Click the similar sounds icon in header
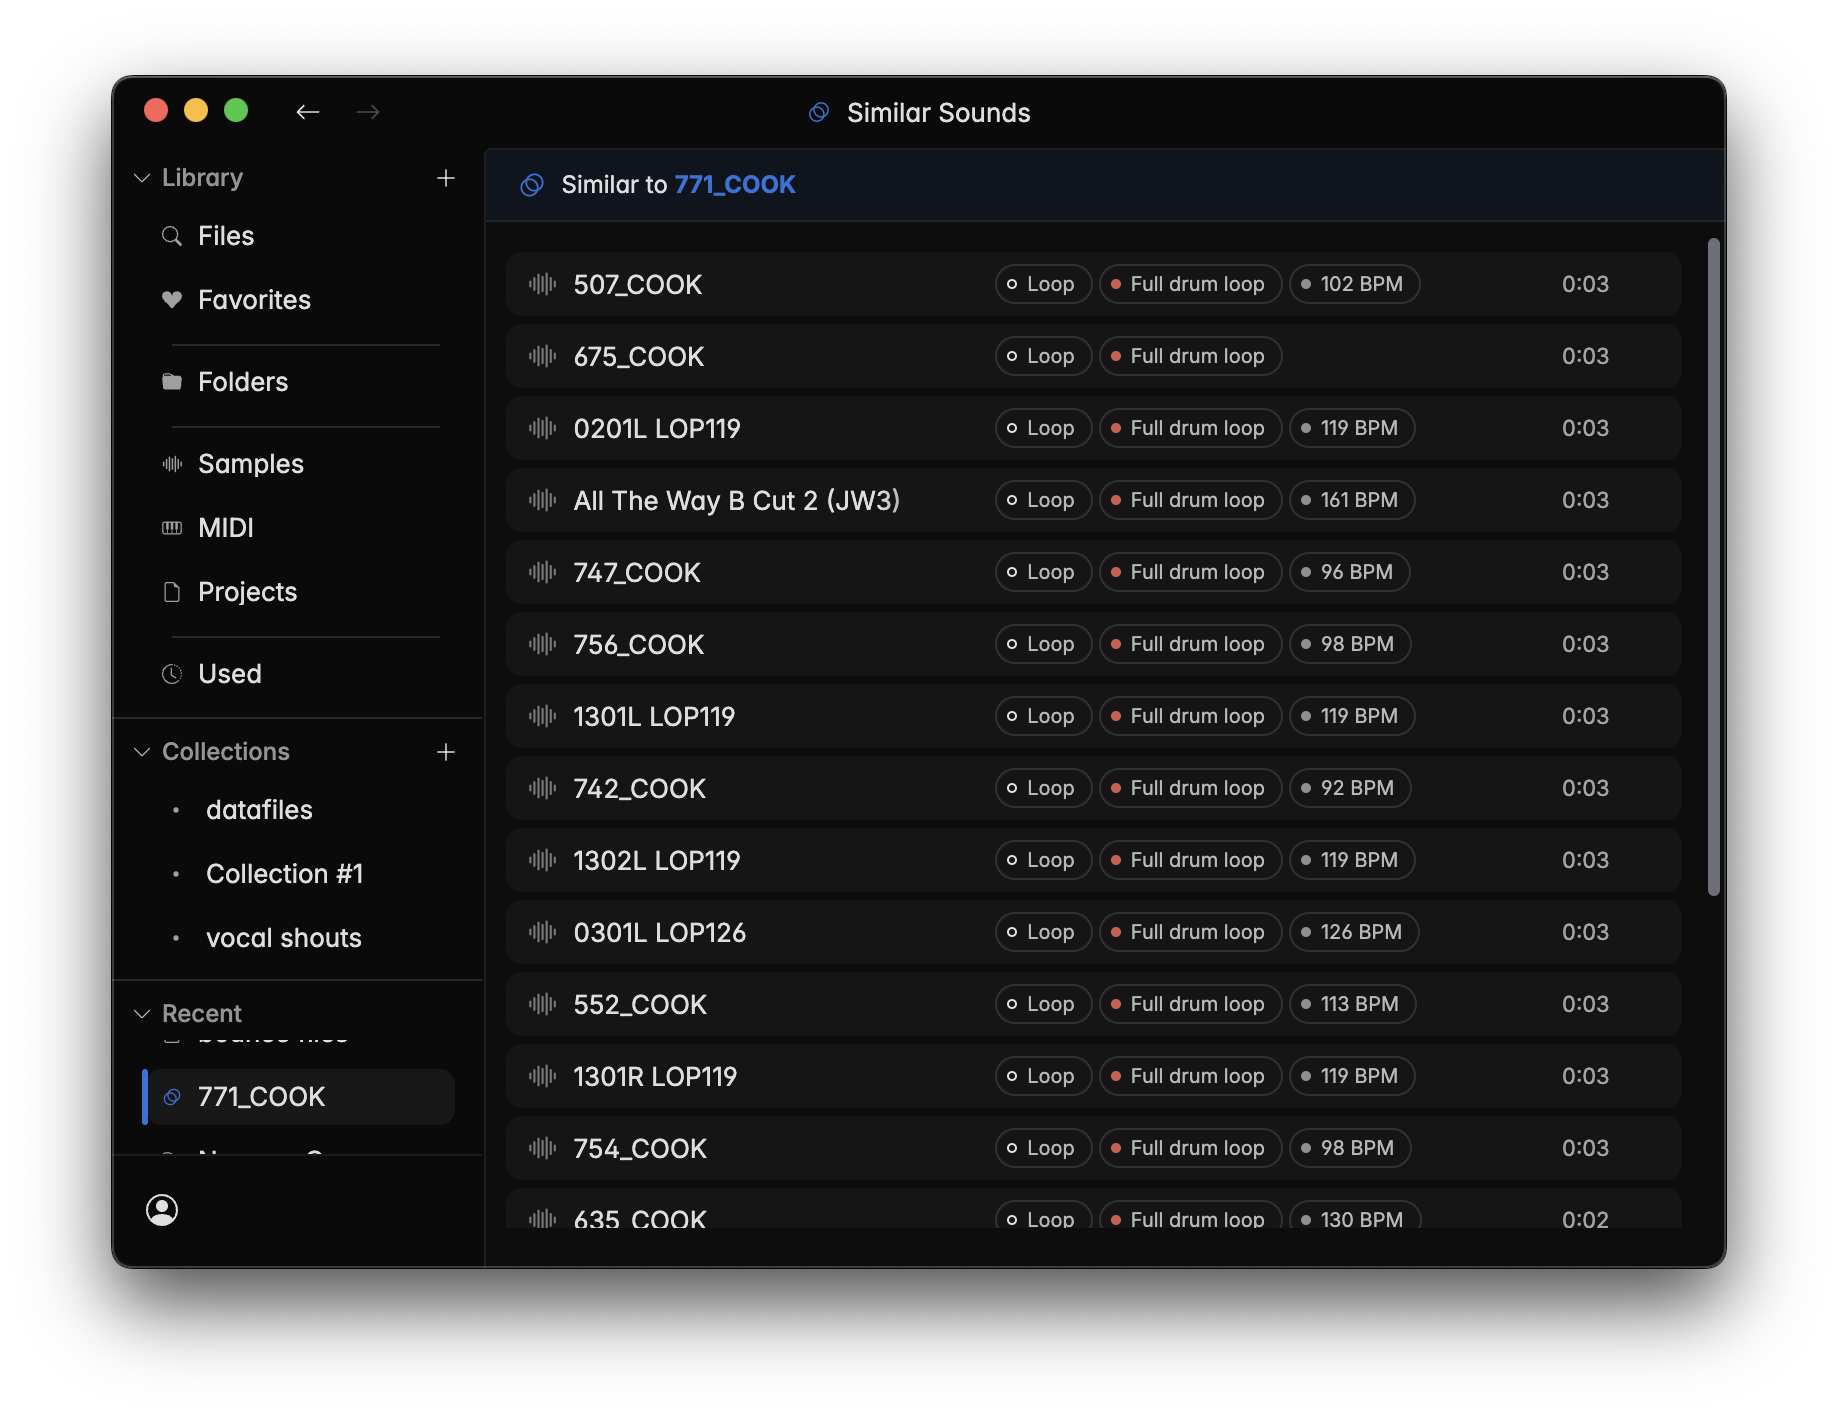 532,185
